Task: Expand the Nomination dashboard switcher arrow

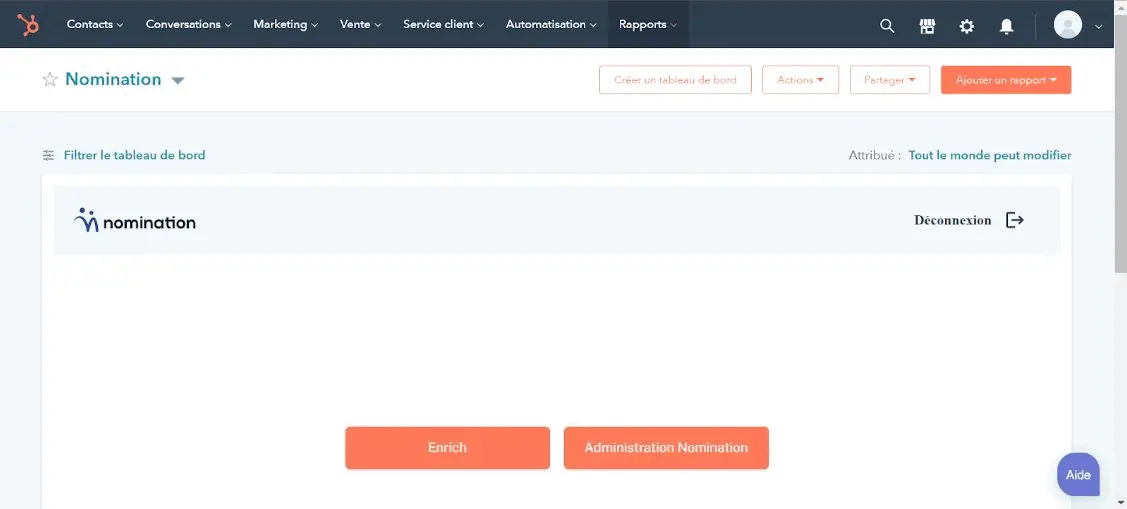Action: (178, 81)
